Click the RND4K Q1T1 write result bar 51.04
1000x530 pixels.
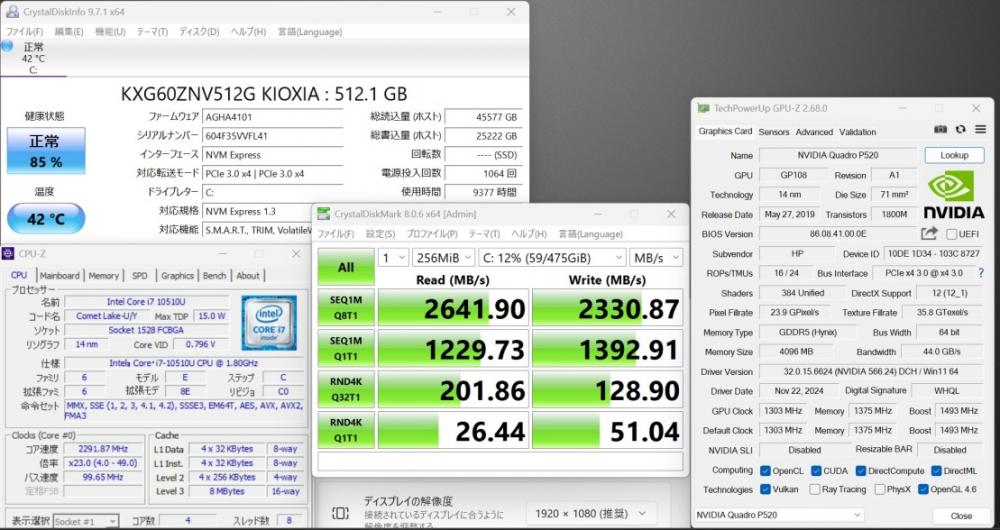[x=608, y=430]
